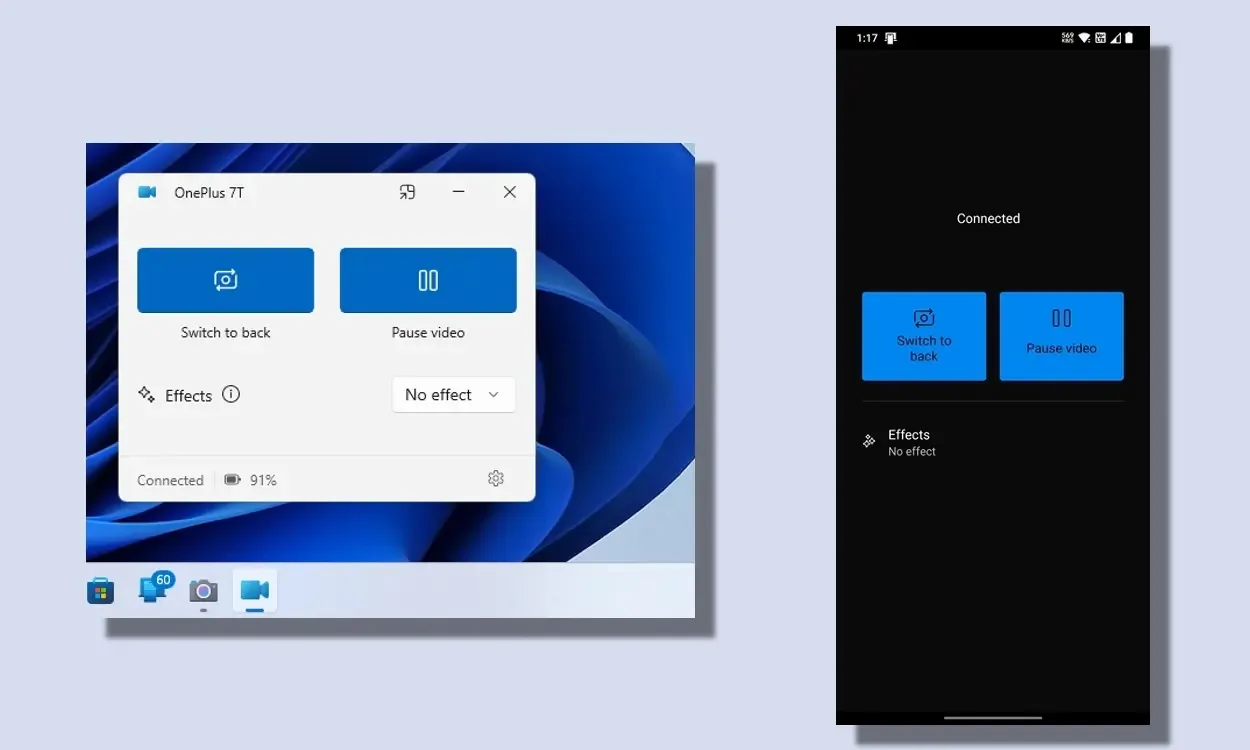
Task: Click the active video camera taskbar icon
Action: click(x=255, y=590)
